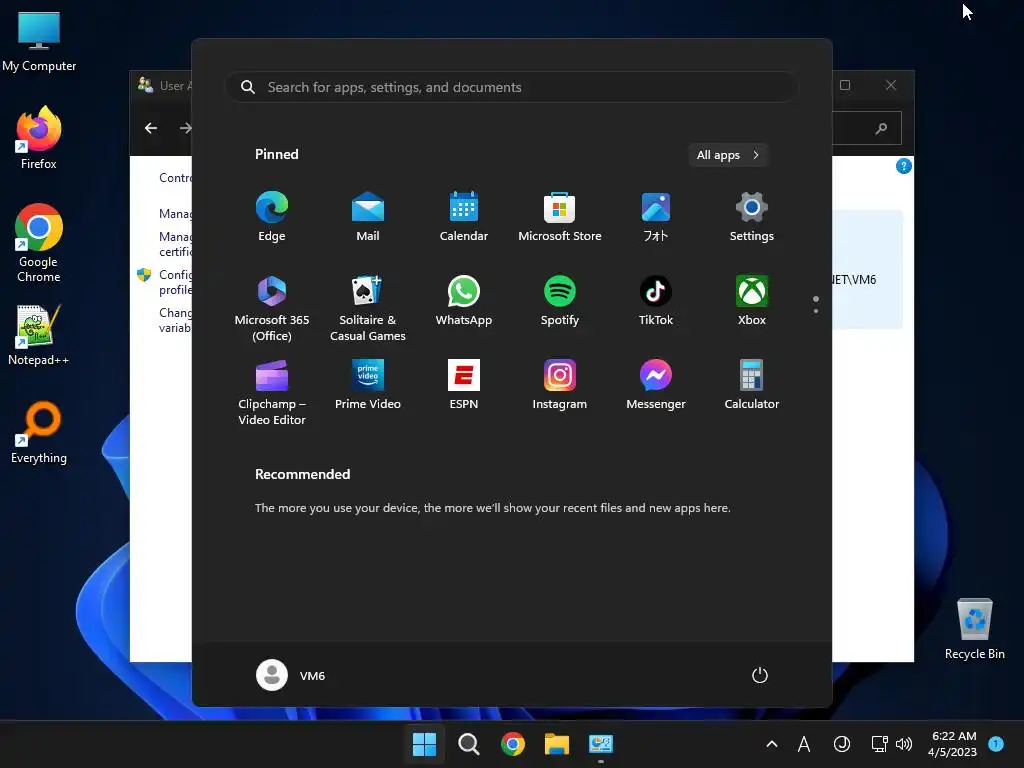
Task: Launch TikTok app
Action: [x=656, y=301]
